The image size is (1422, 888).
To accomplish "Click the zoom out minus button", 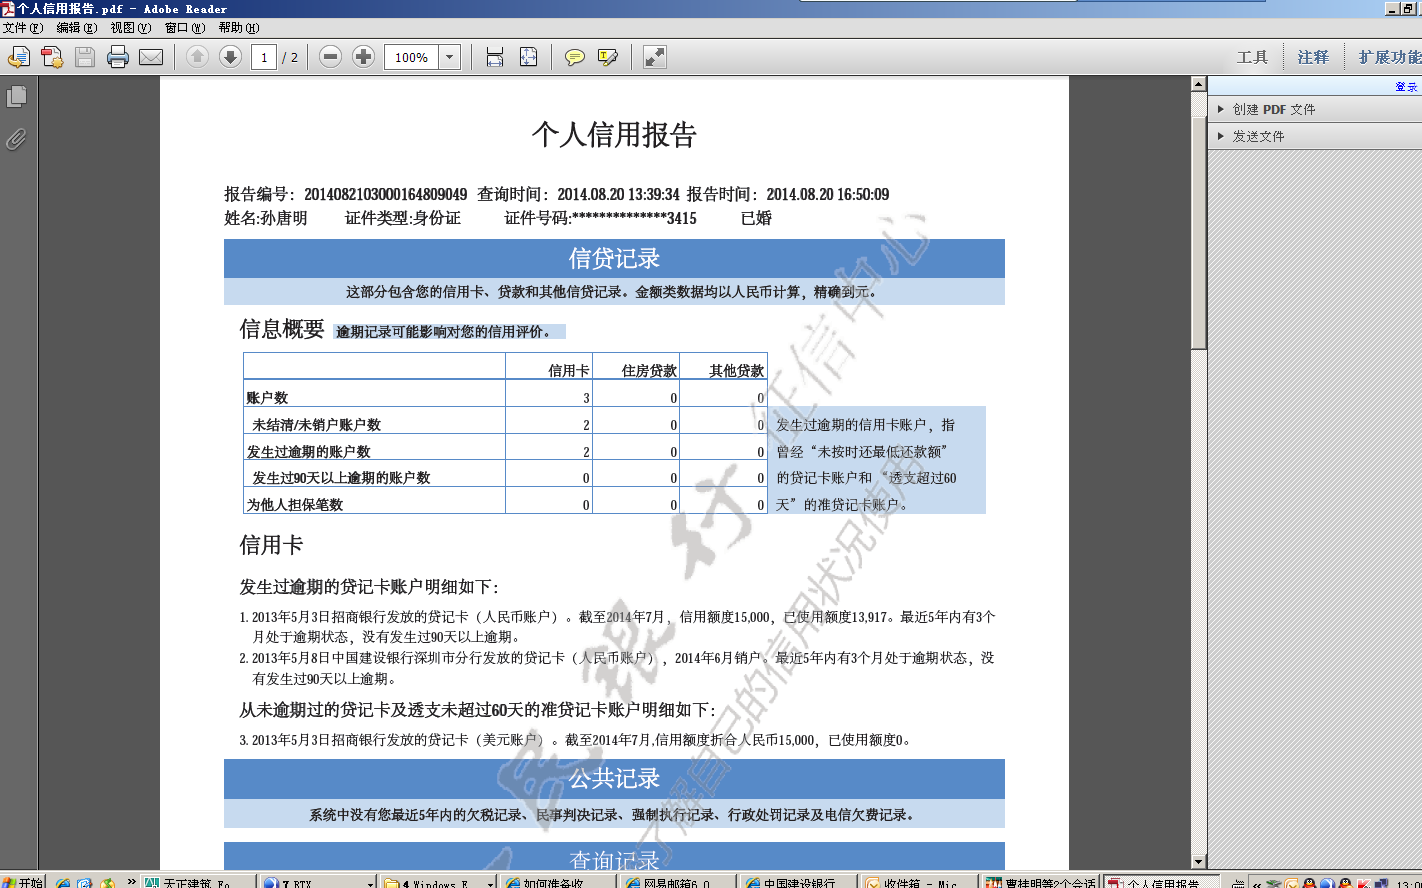I will tap(331, 57).
